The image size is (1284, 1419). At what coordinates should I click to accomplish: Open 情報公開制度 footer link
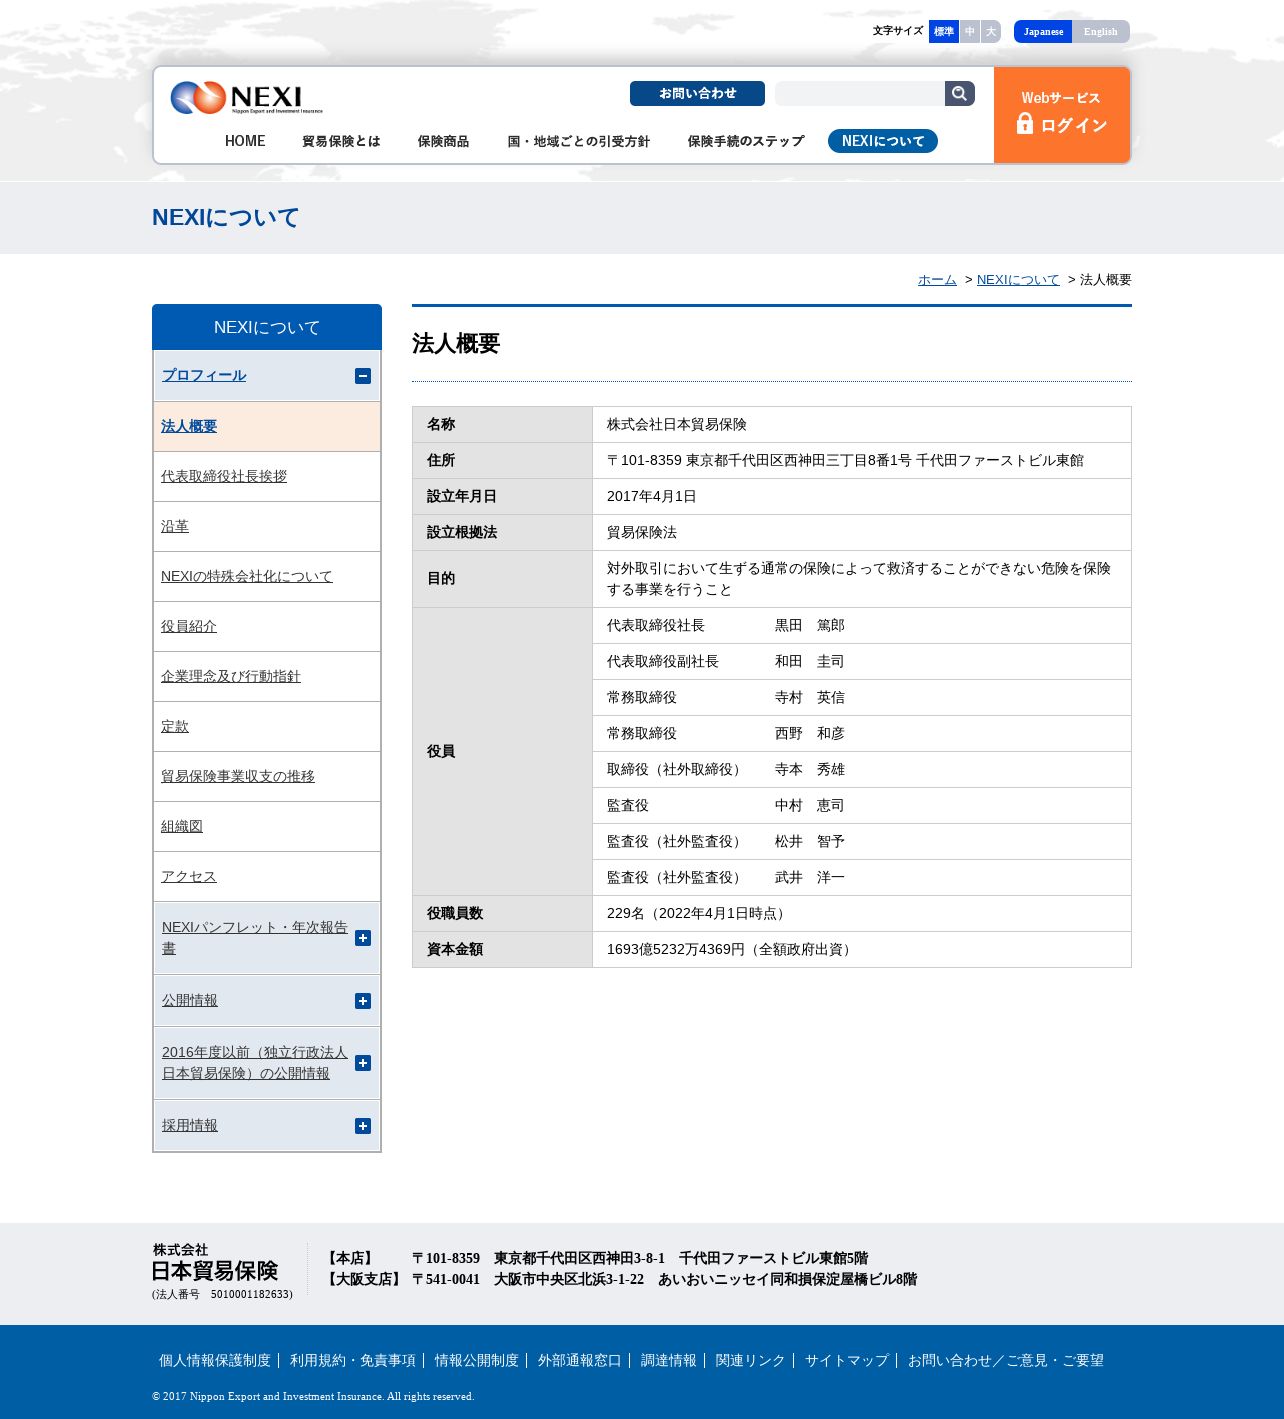(x=477, y=1360)
